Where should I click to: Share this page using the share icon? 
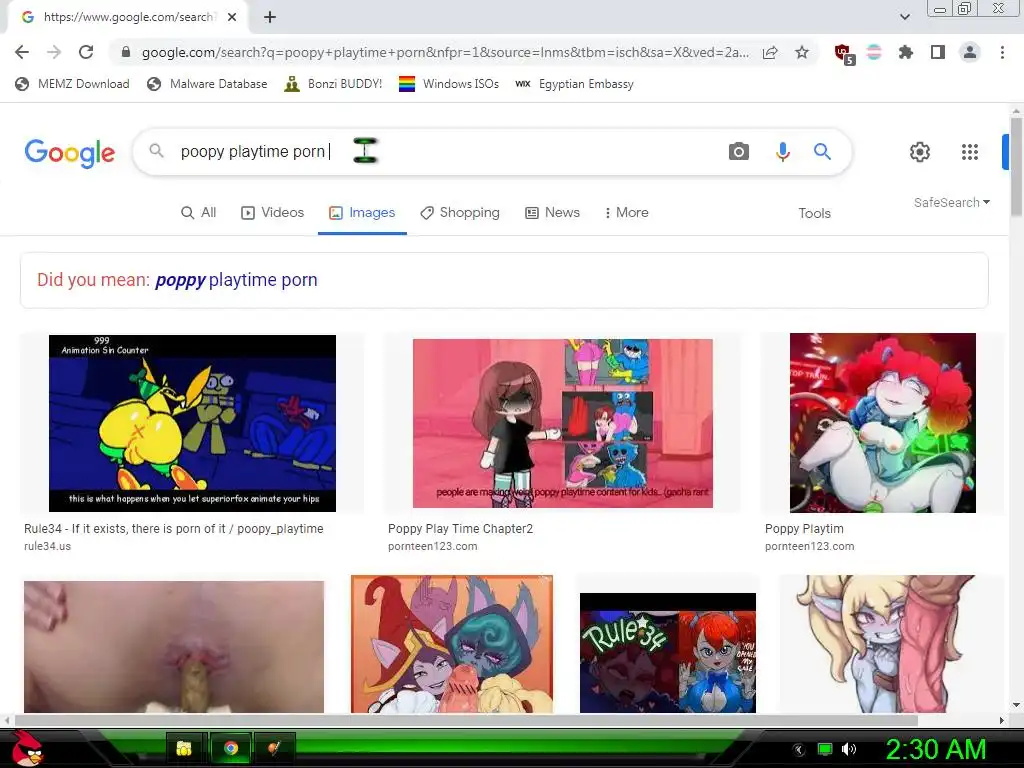point(770,52)
